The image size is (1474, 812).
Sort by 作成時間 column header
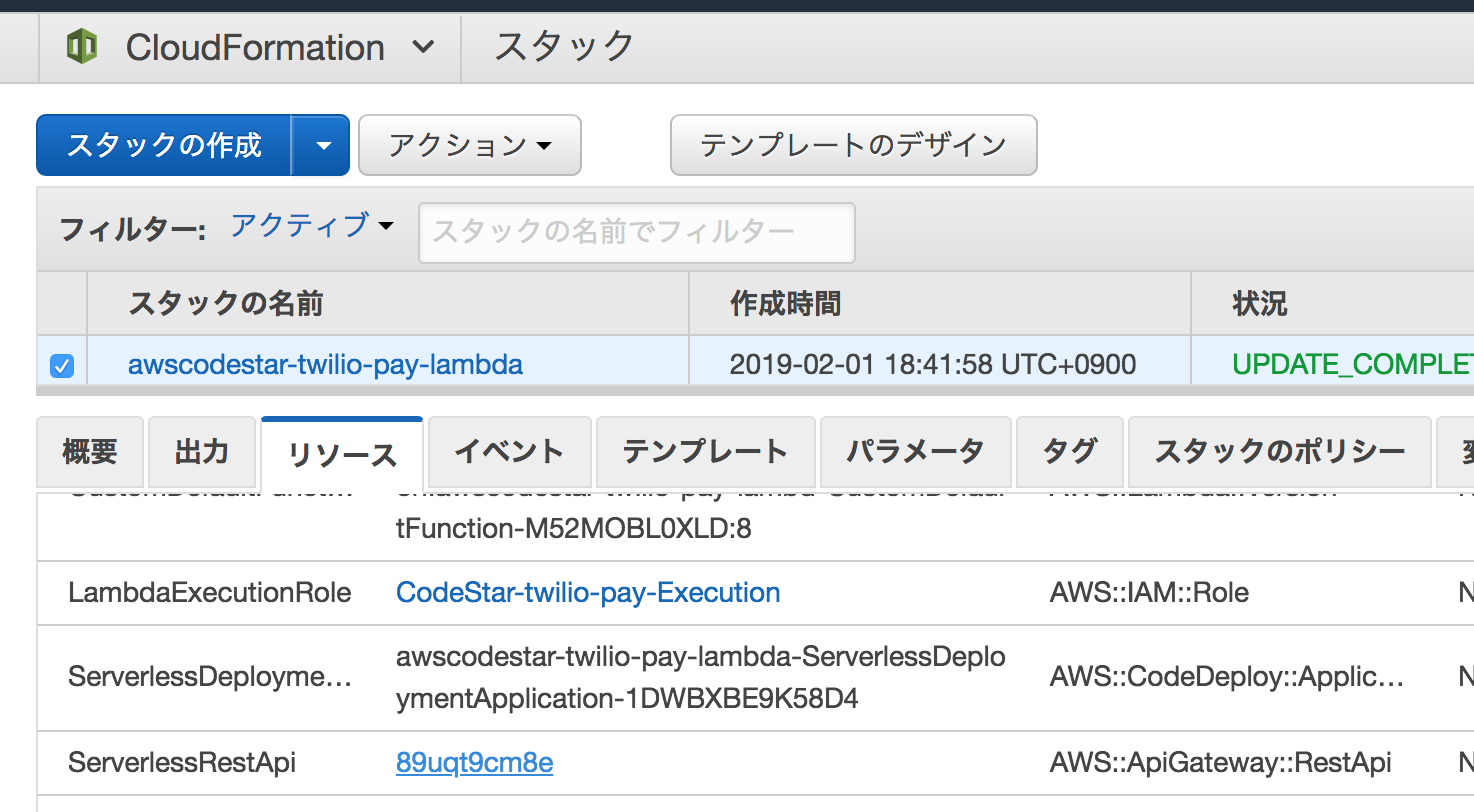(785, 303)
